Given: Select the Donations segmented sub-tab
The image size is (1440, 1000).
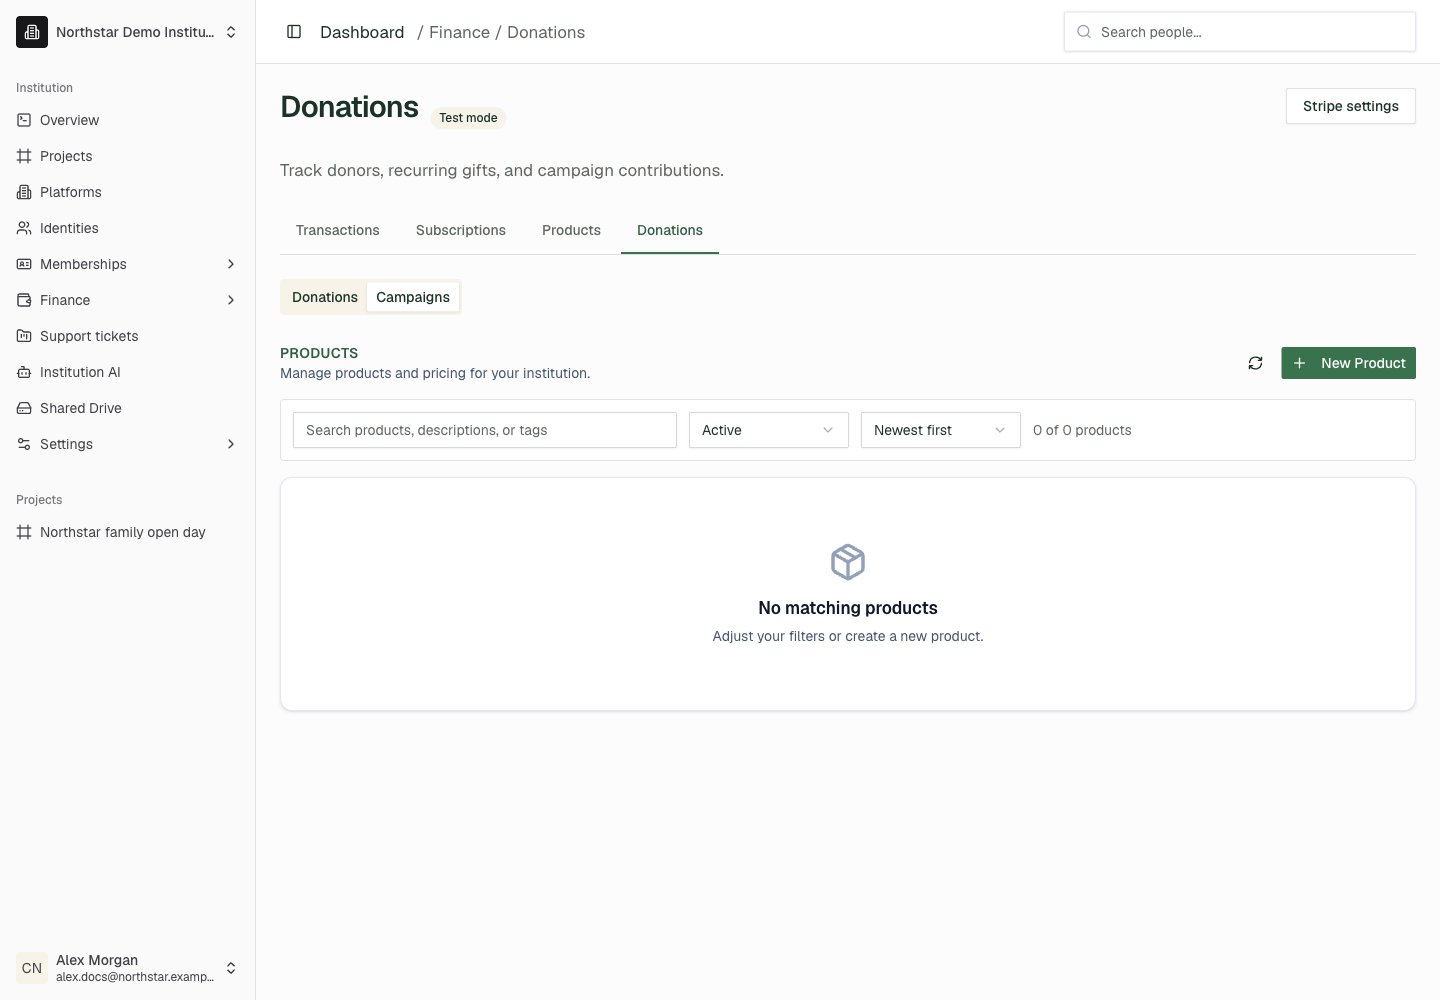Looking at the screenshot, I should pyautogui.click(x=325, y=297).
